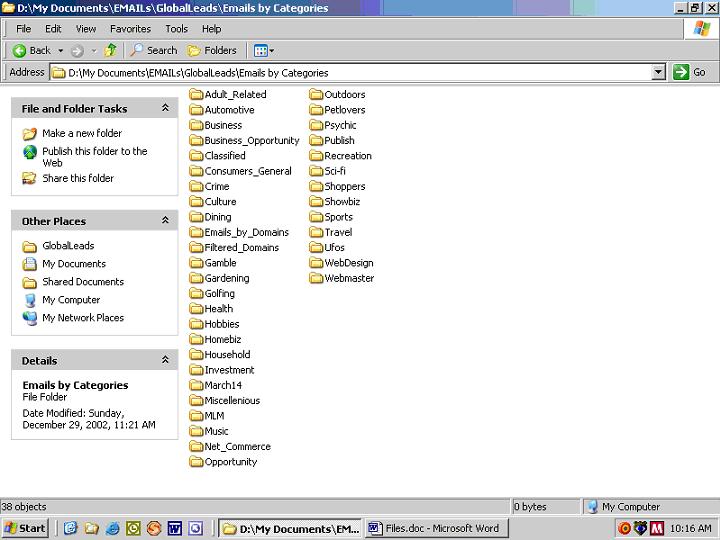This screenshot has height=540, width=720.
Task: Select the Adult_Related folder icon
Action: point(197,95)
